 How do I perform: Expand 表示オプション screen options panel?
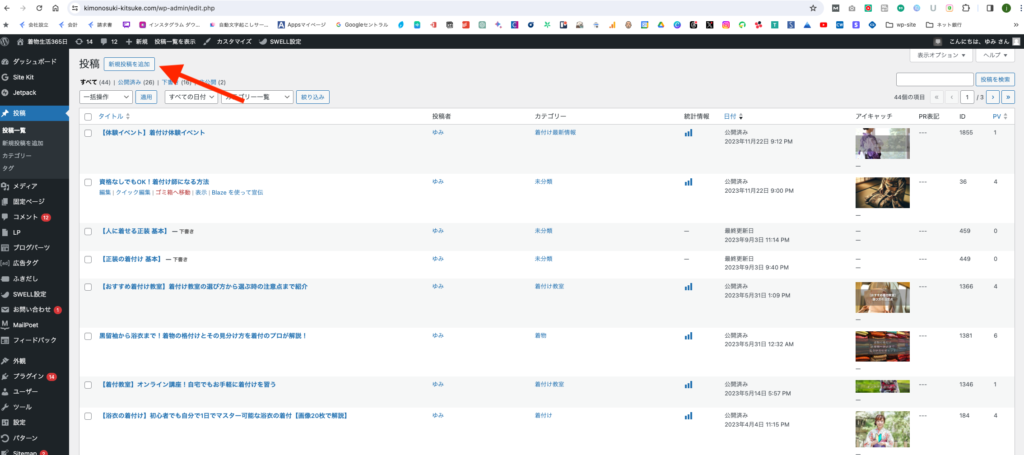point(942,56)
